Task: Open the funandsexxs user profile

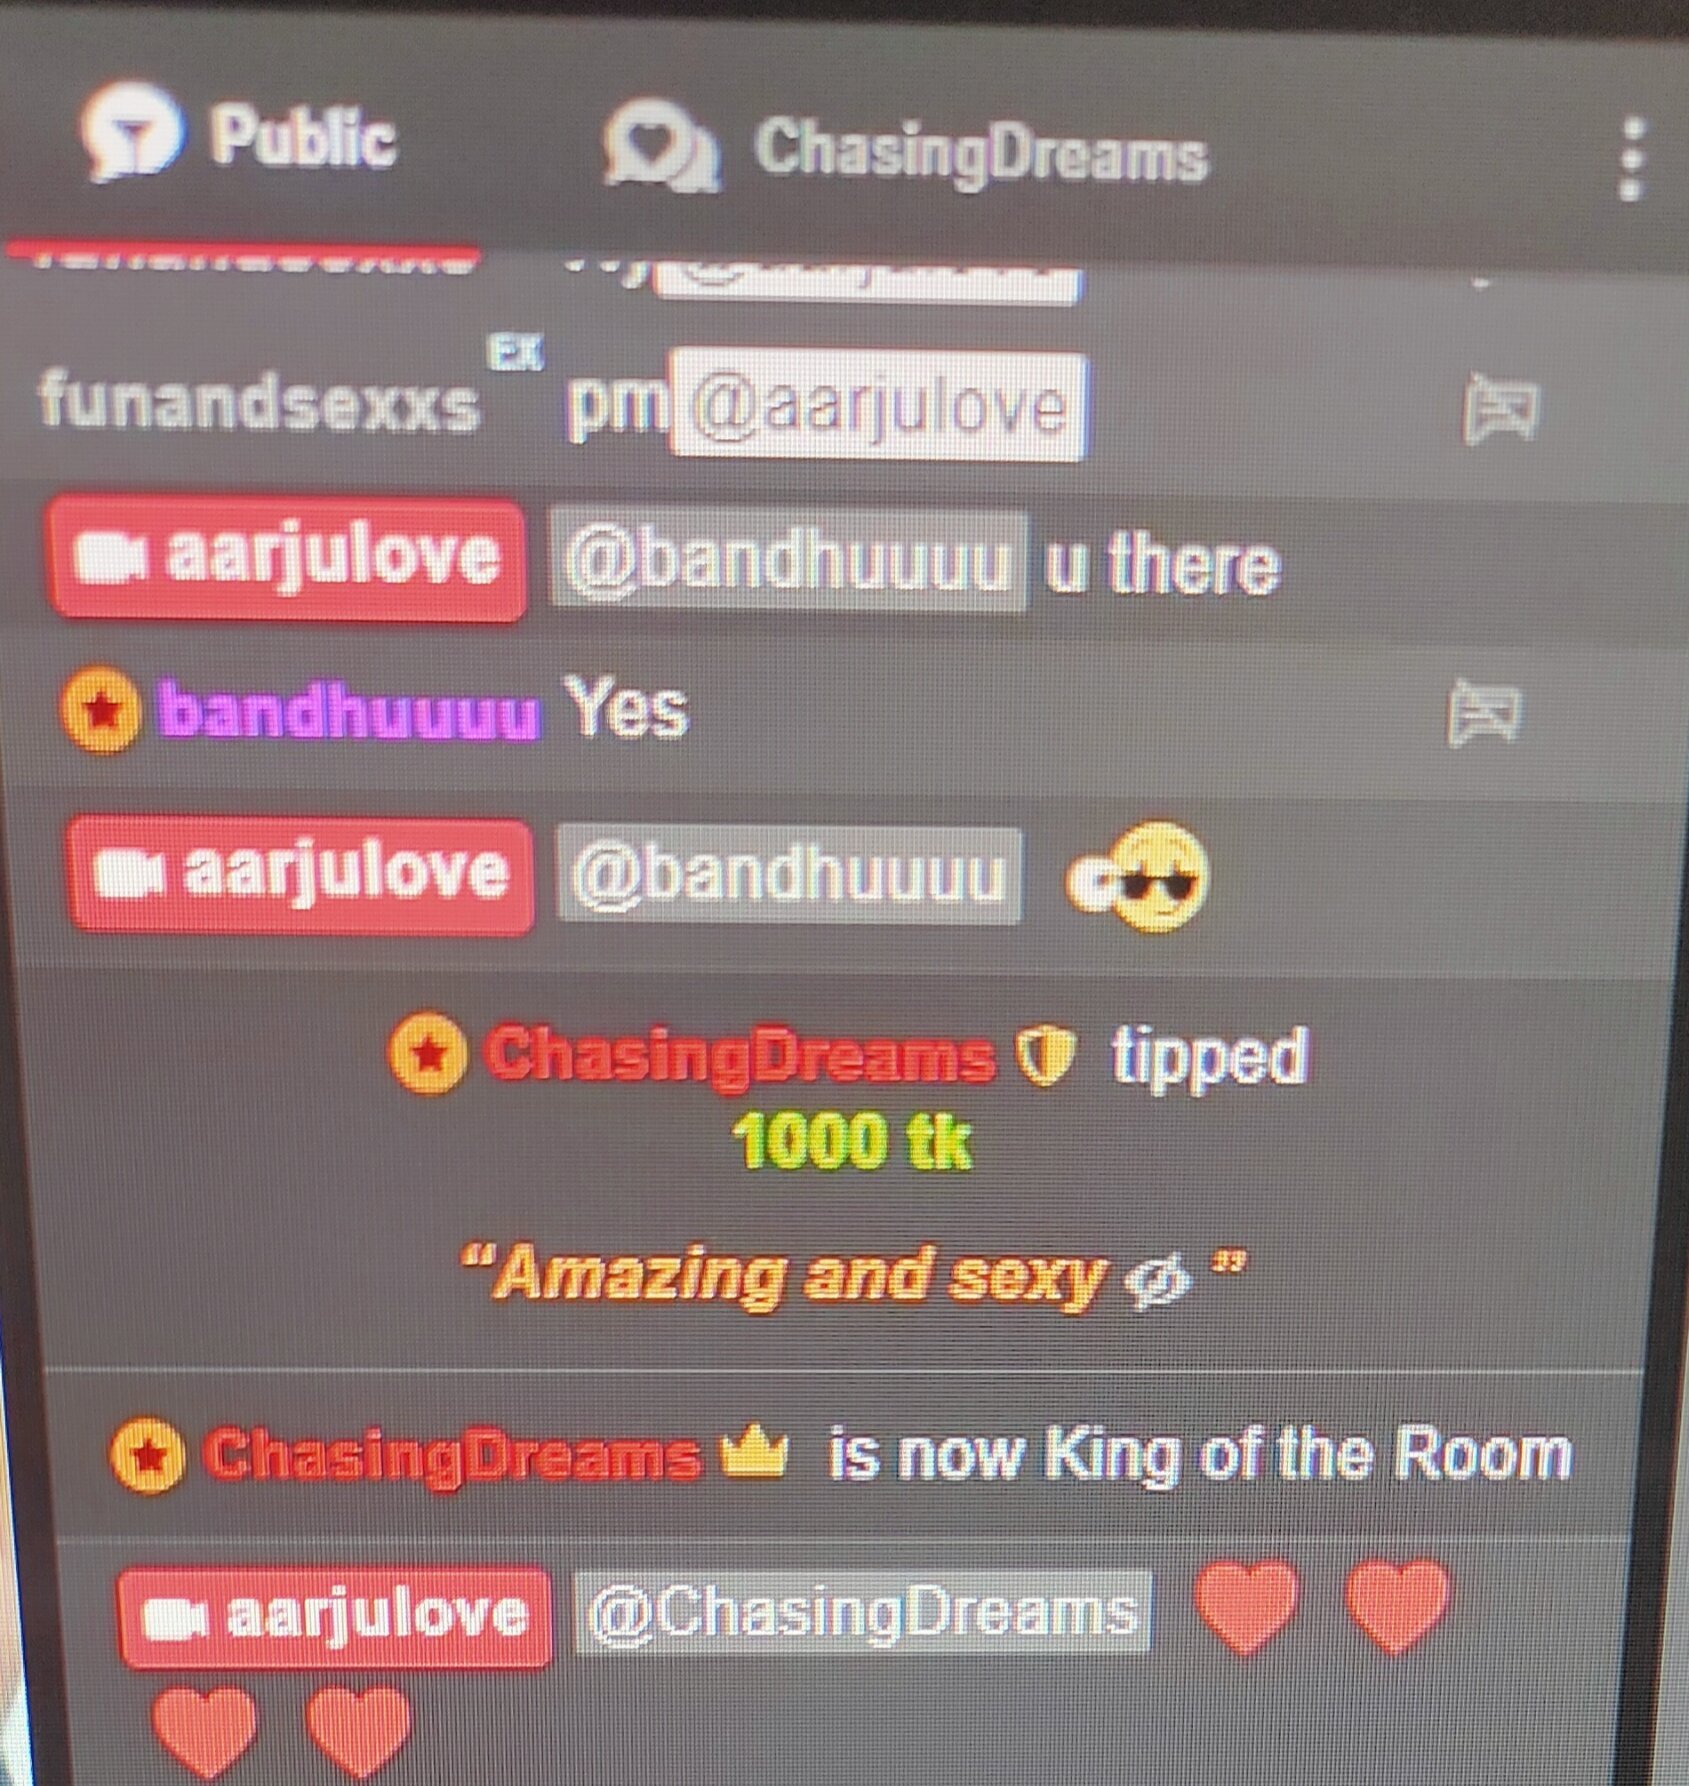Action: coord(260,402)
